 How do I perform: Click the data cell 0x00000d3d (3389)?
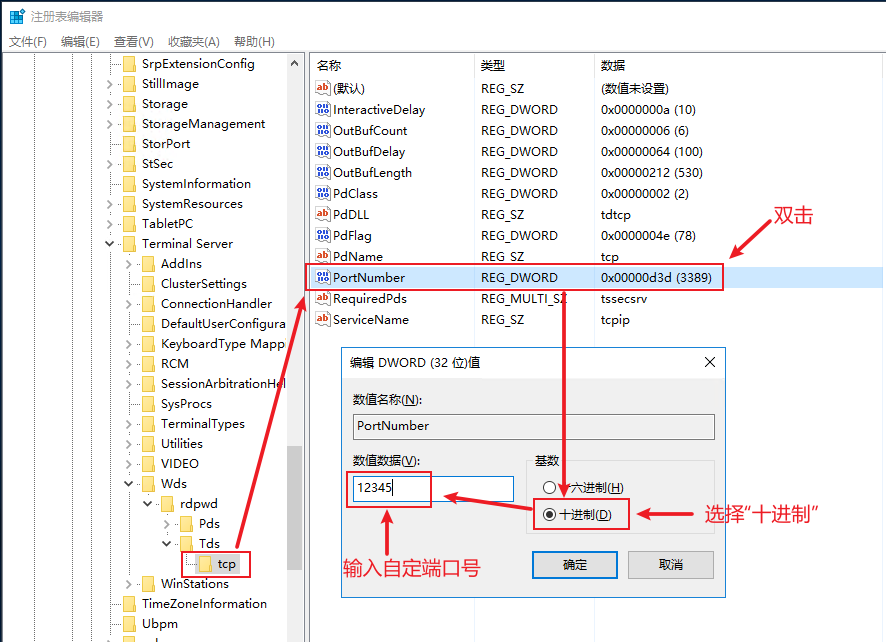coord(656,277)
